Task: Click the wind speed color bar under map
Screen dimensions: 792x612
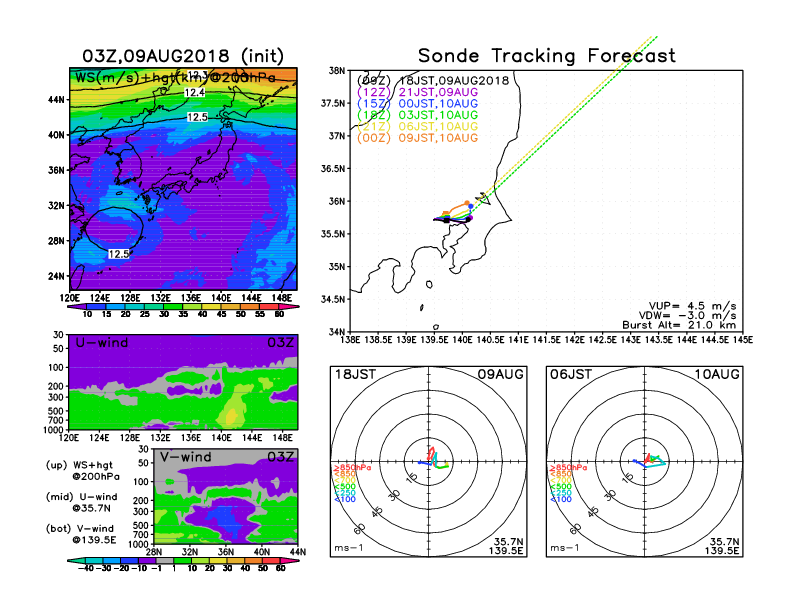Action: pos(183,308)
